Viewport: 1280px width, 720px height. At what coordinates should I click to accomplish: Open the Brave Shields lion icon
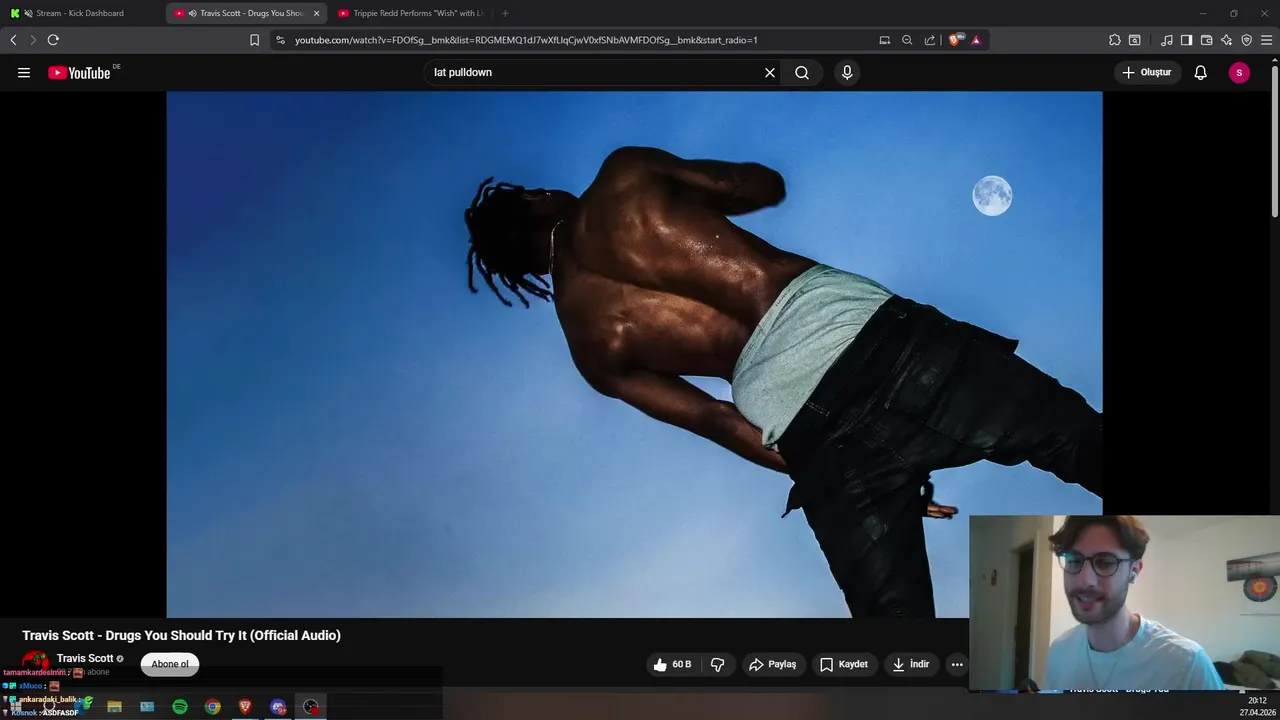coord(955,40)
